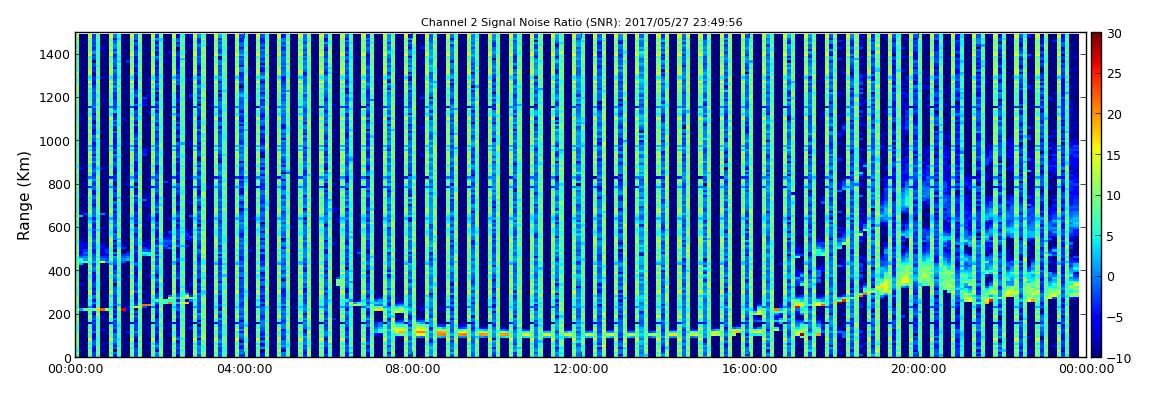The width and height of the screenshot is (1150, 407).
Task: Click the colorbar label −10
Action: (1117, 358)
